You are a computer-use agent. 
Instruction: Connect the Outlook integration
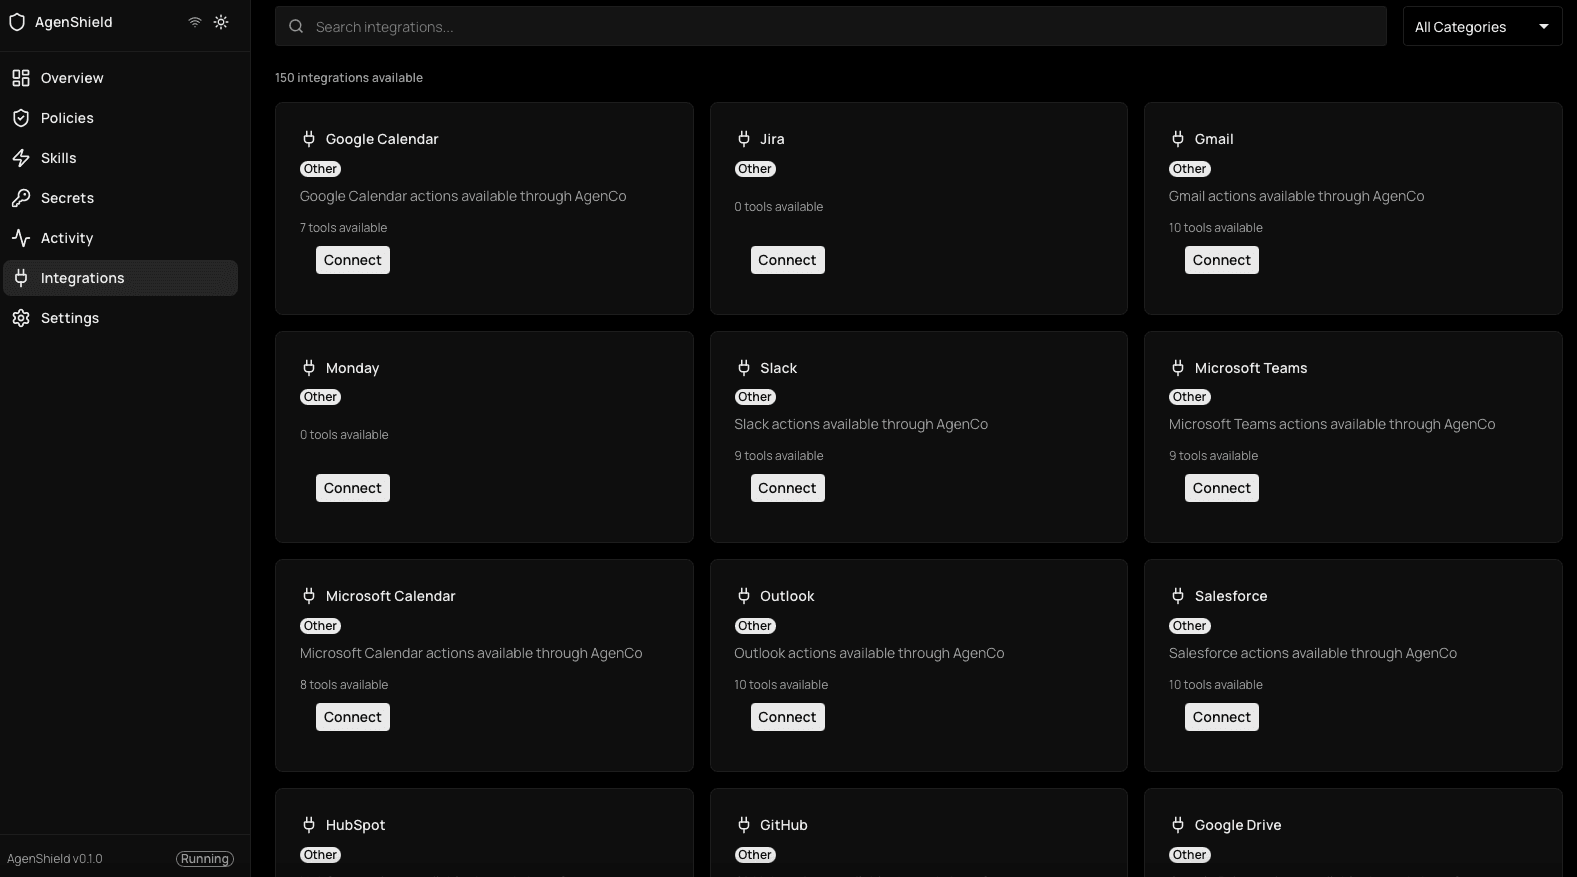coord(788,717)
